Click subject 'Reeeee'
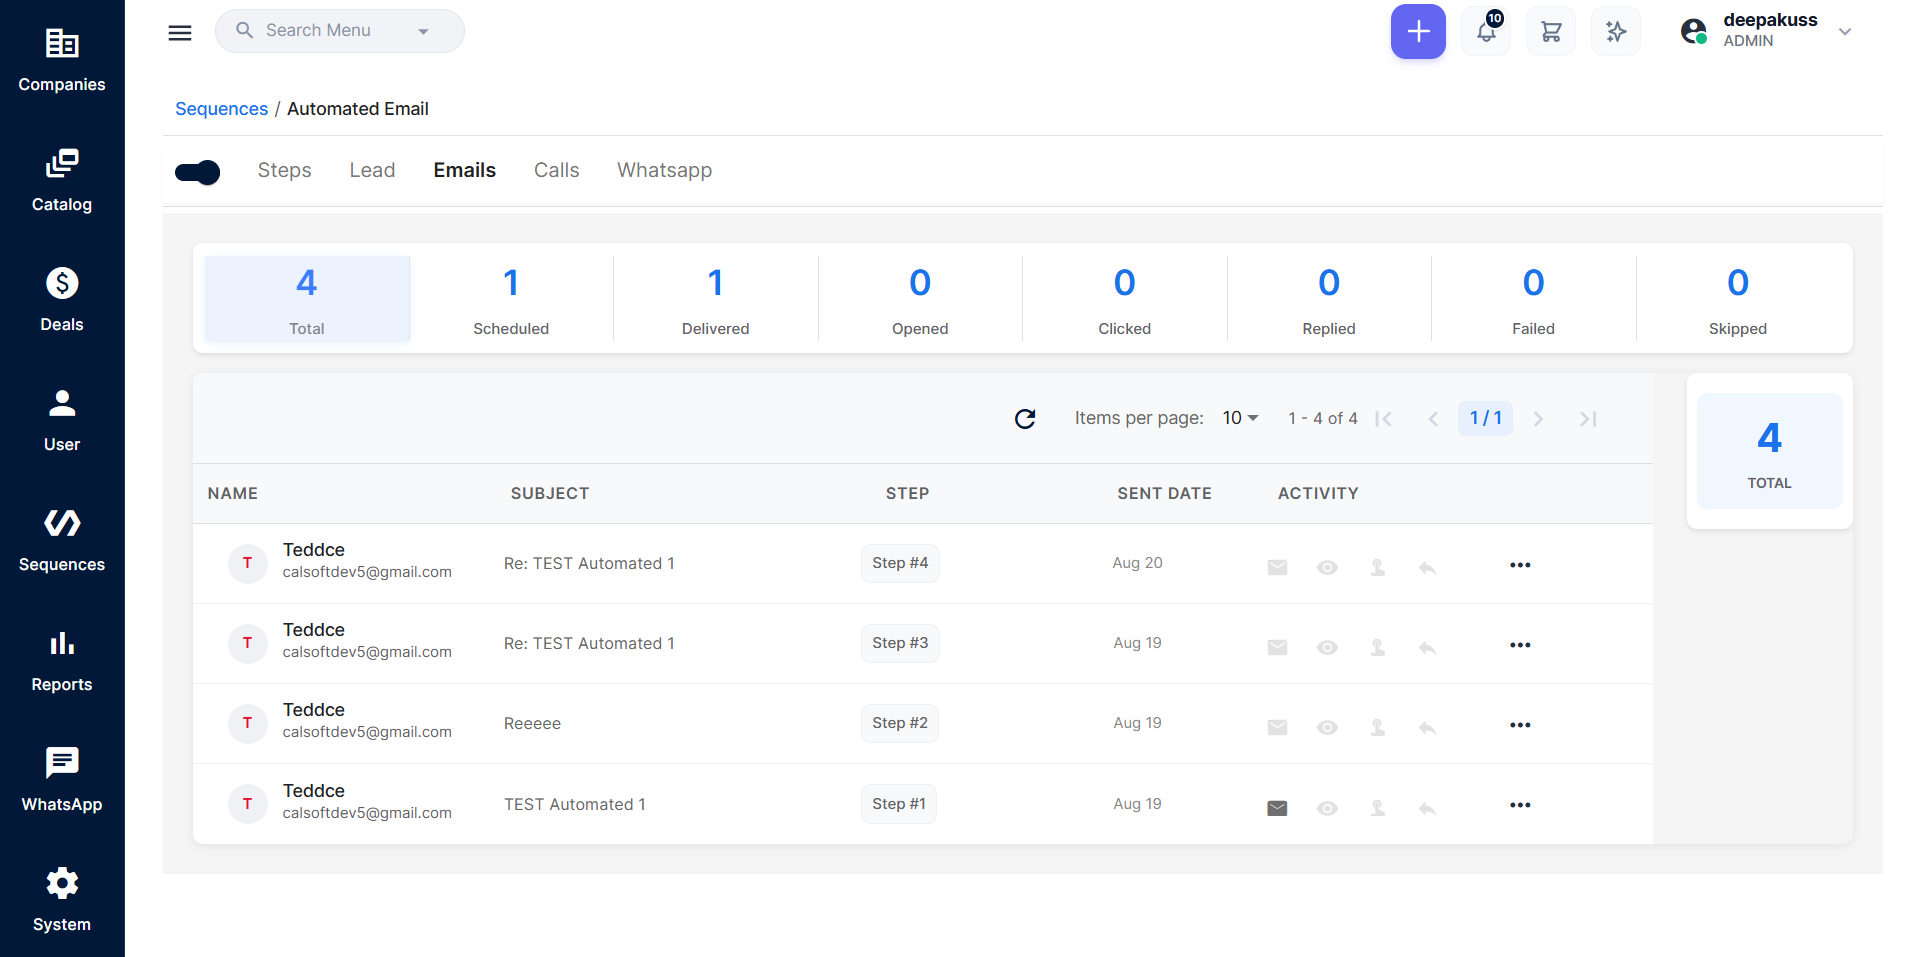1910x957 pixels. coord(532,724)
